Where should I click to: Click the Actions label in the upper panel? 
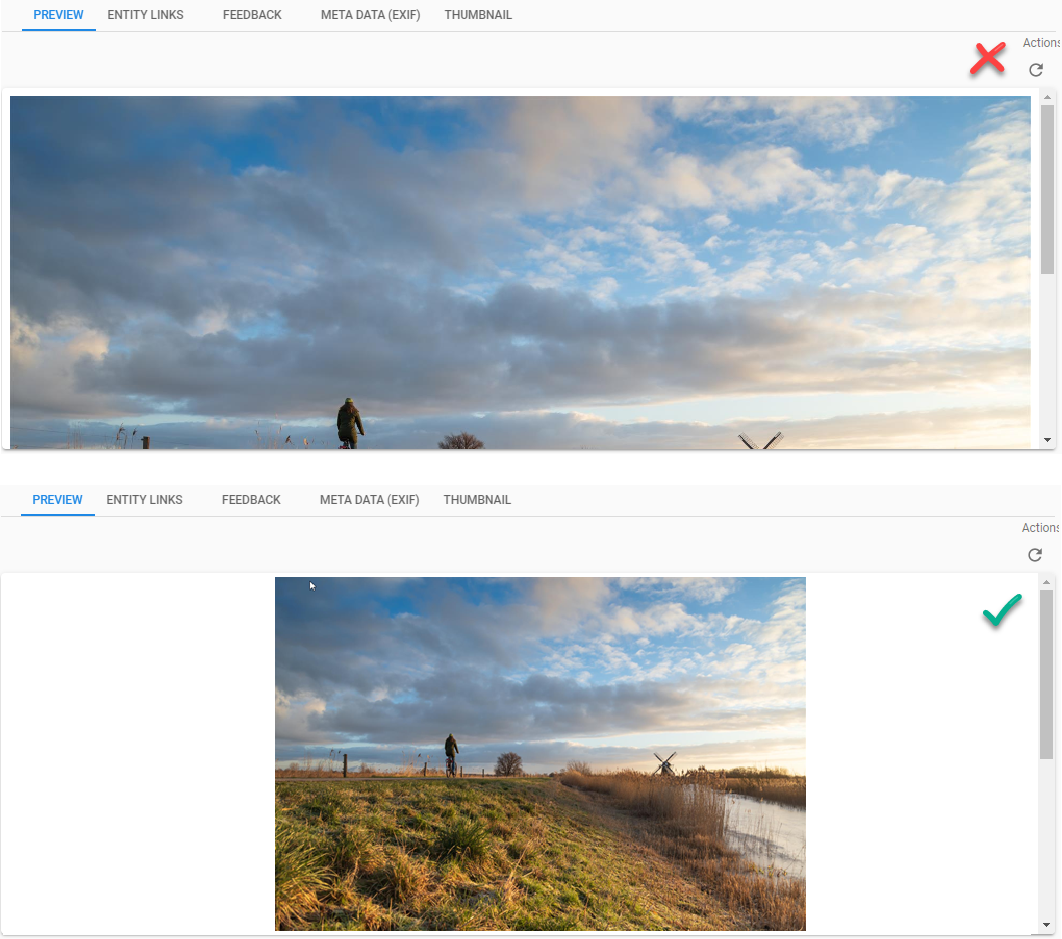coord(1042,43)
